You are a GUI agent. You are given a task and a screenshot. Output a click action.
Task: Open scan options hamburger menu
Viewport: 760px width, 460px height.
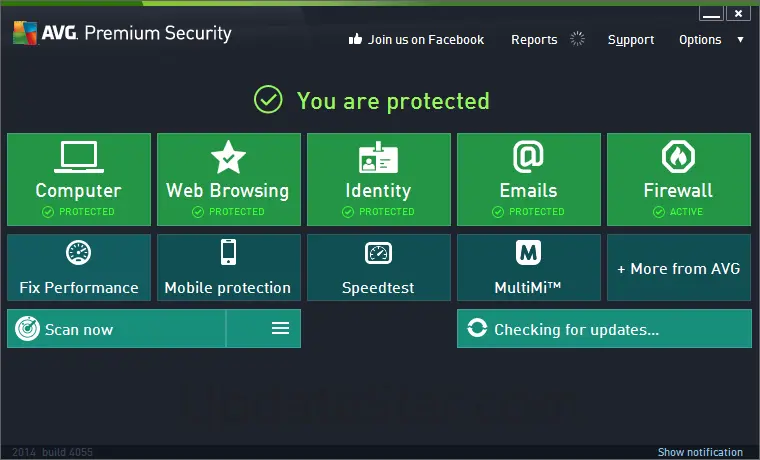[280, 328]
